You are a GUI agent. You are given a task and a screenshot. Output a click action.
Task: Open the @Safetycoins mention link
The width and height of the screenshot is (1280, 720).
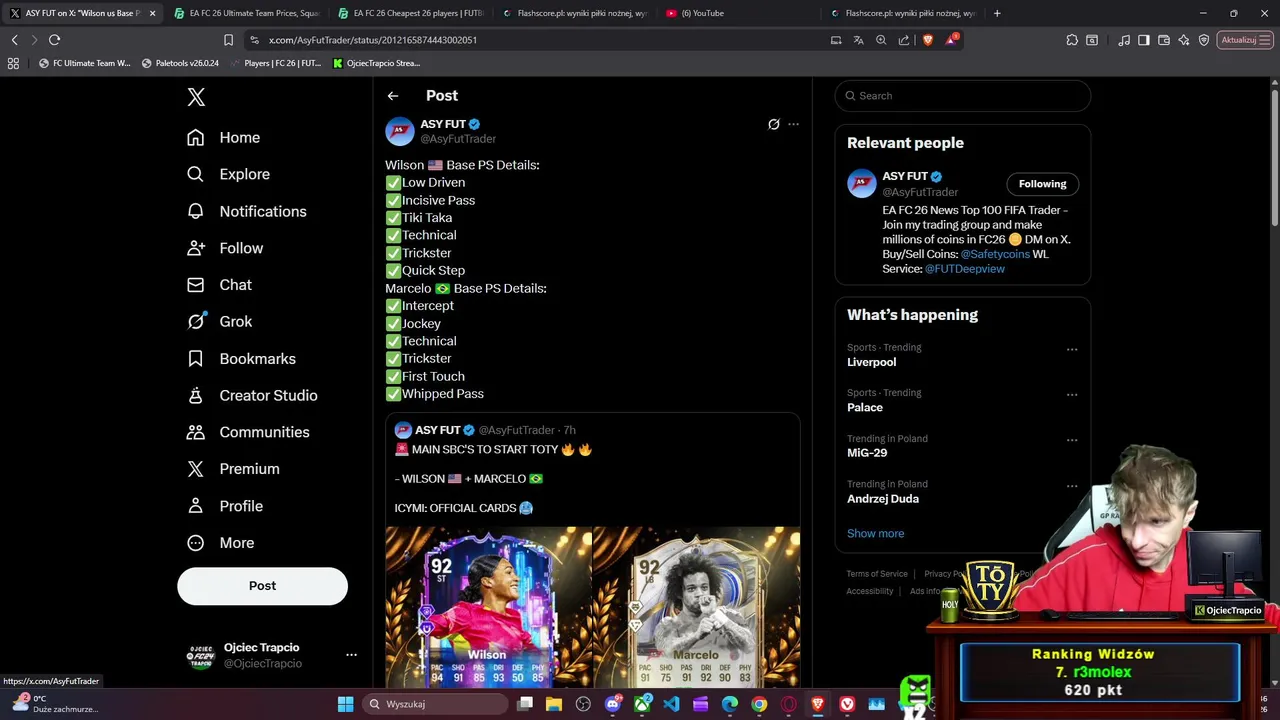995,254
